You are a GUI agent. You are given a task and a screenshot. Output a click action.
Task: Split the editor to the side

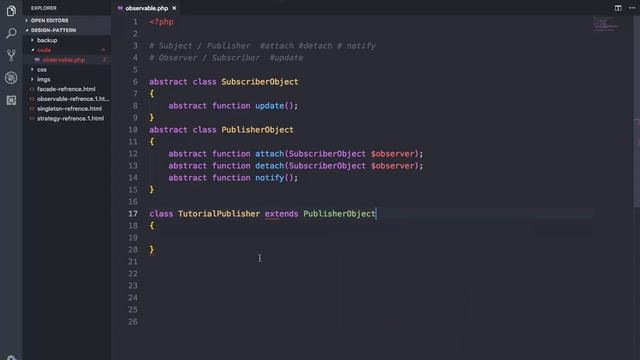tap(618, 8)
